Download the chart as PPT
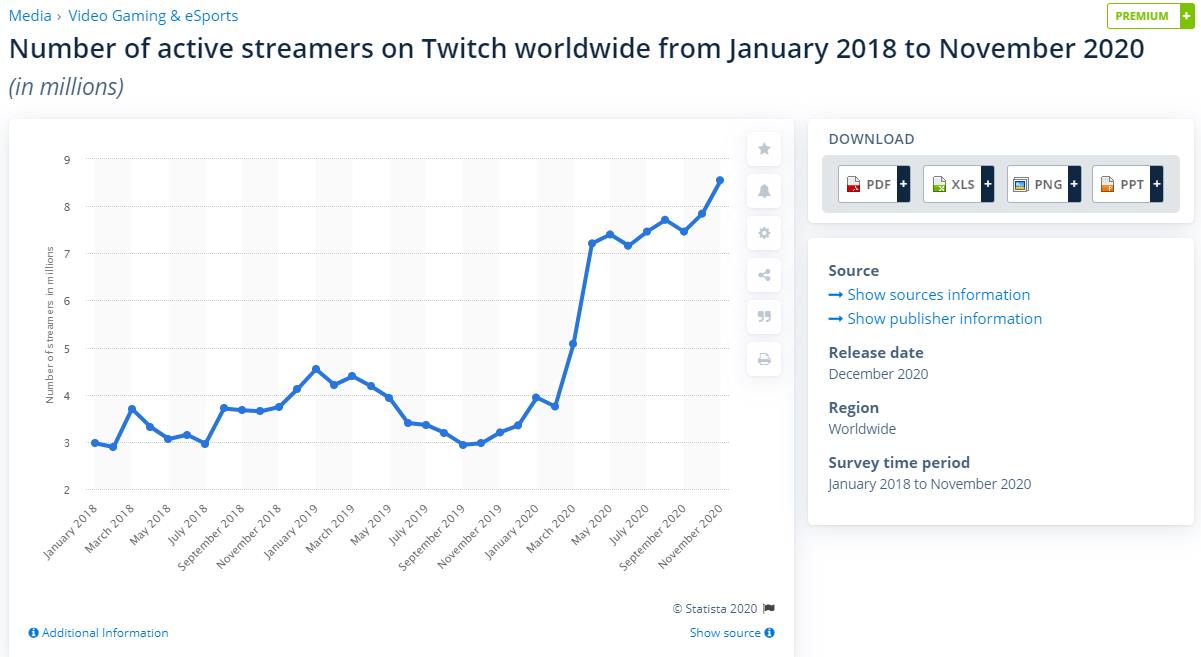Image resolution: width=1201 pixels, height=657 pixels. tap(1127, 184)
